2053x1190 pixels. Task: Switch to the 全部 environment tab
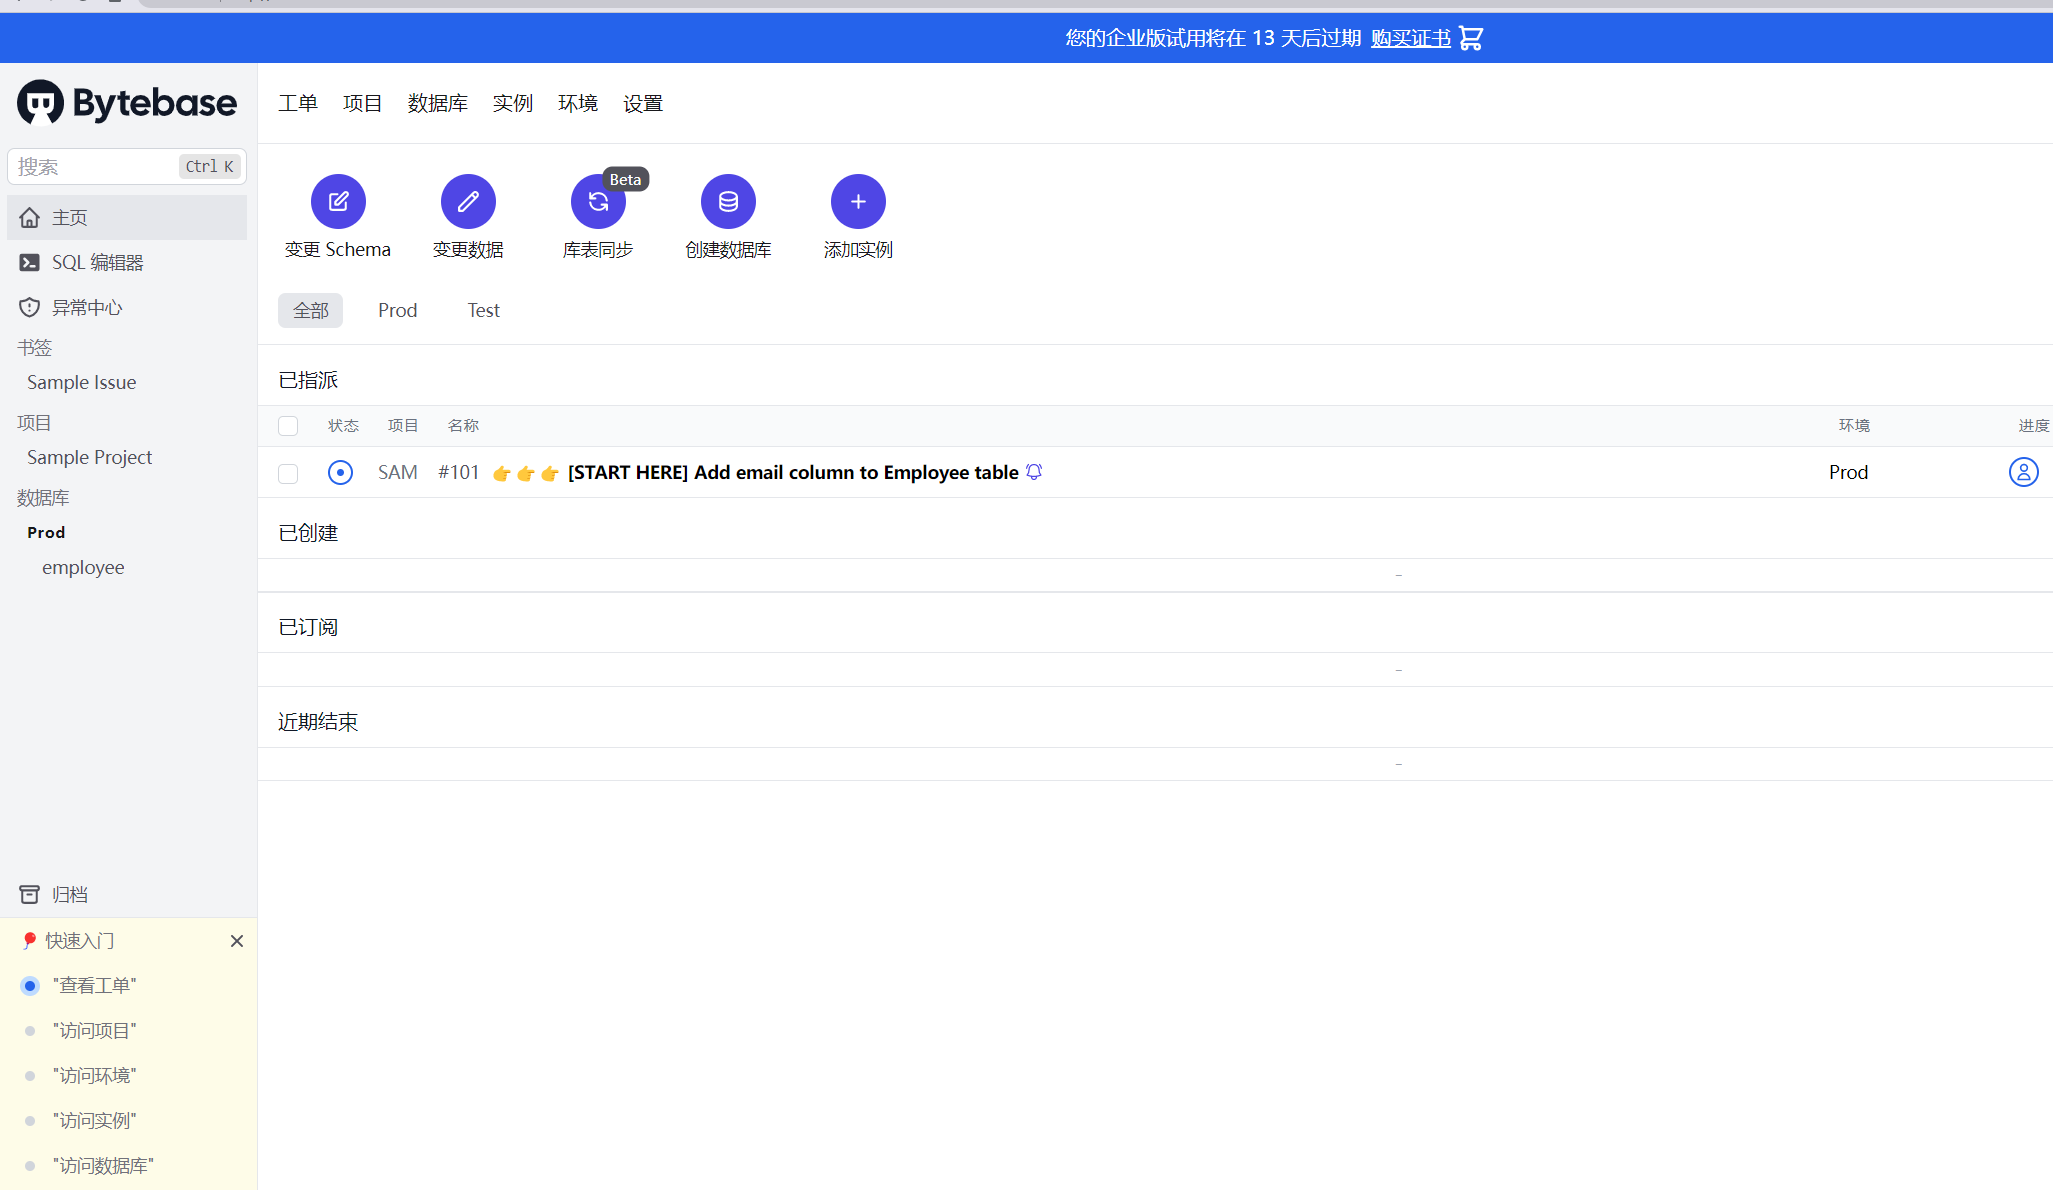[310, 310]
